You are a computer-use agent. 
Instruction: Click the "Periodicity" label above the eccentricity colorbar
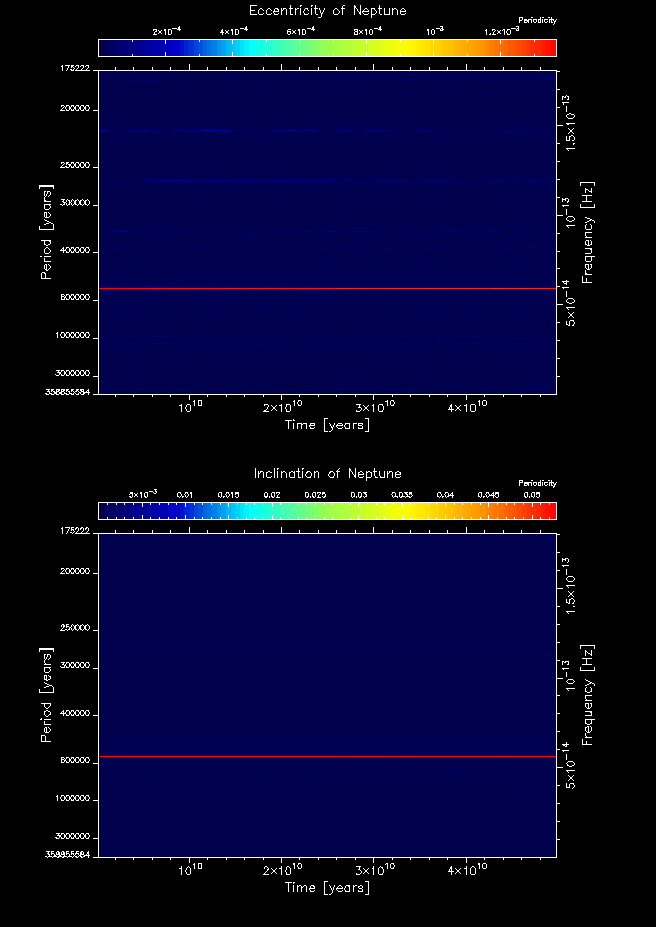coord(538,20)
